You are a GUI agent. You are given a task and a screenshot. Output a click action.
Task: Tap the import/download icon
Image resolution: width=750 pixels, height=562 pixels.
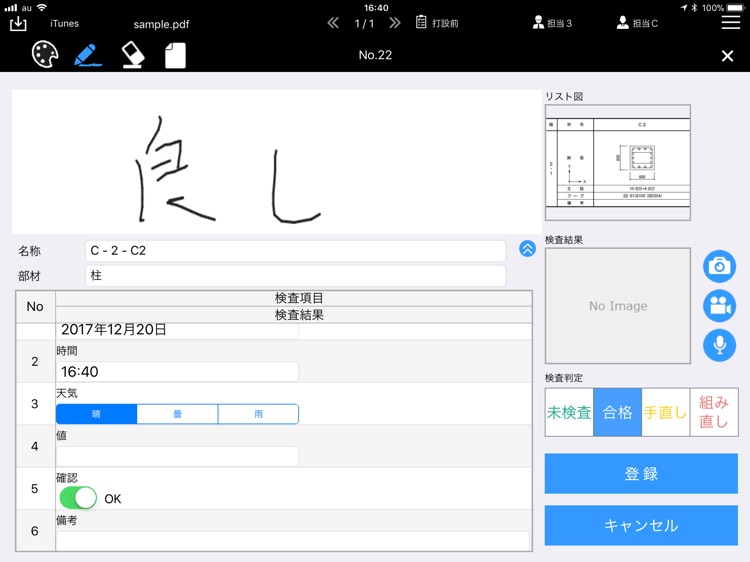[x=18, y=23]
